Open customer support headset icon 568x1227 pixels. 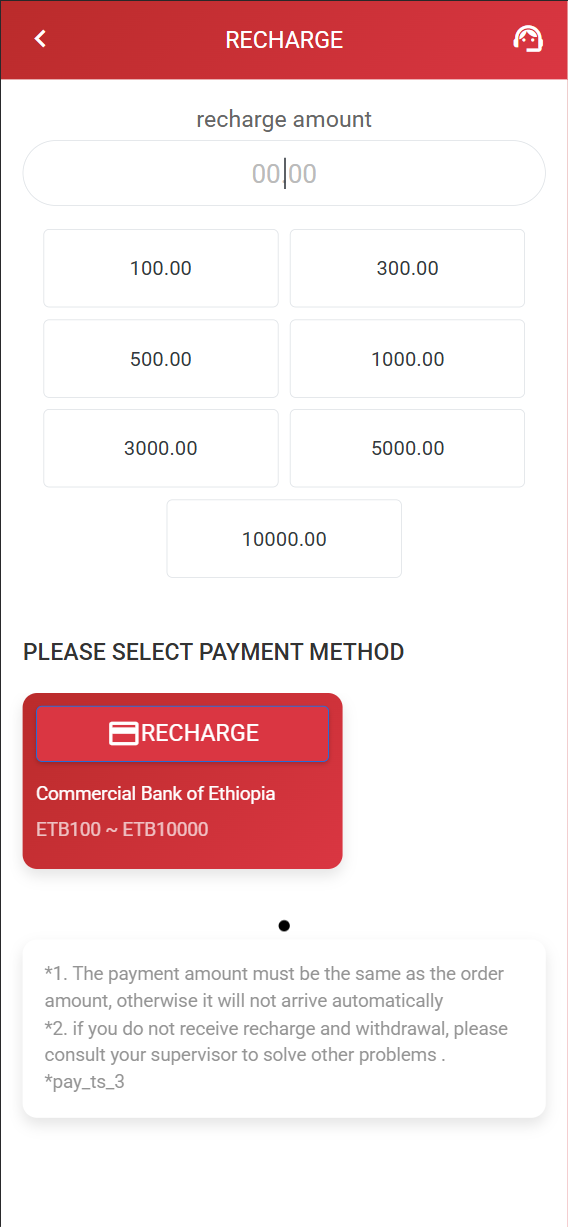[528, 39]
